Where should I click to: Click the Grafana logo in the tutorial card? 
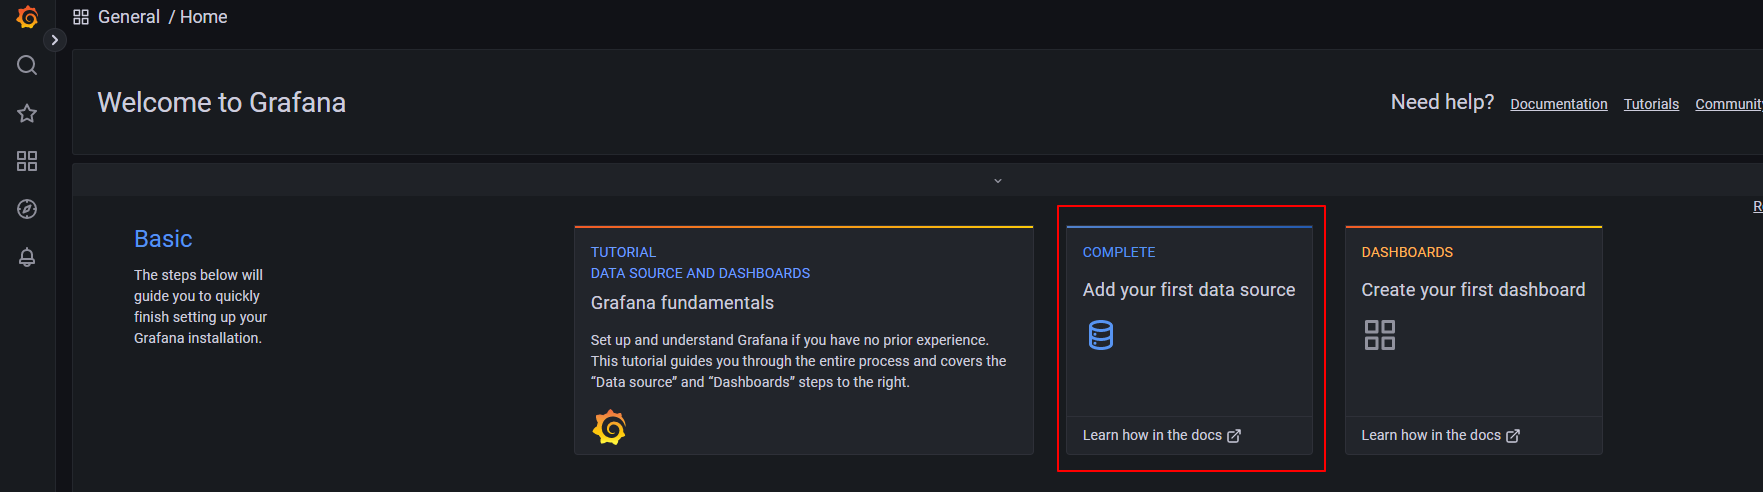[609, 428]
